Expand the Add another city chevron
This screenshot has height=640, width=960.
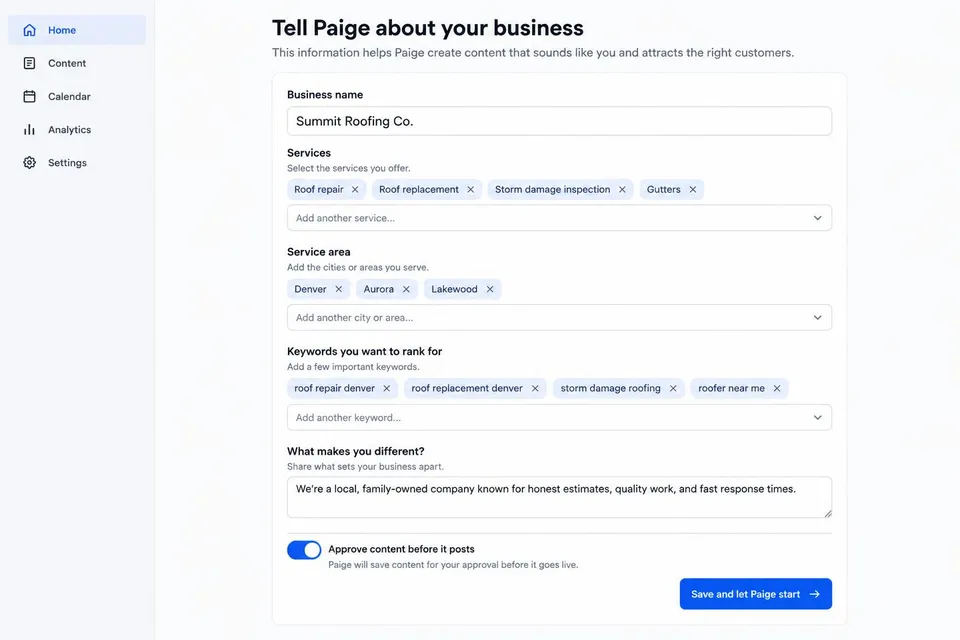[x=817, y=317]
